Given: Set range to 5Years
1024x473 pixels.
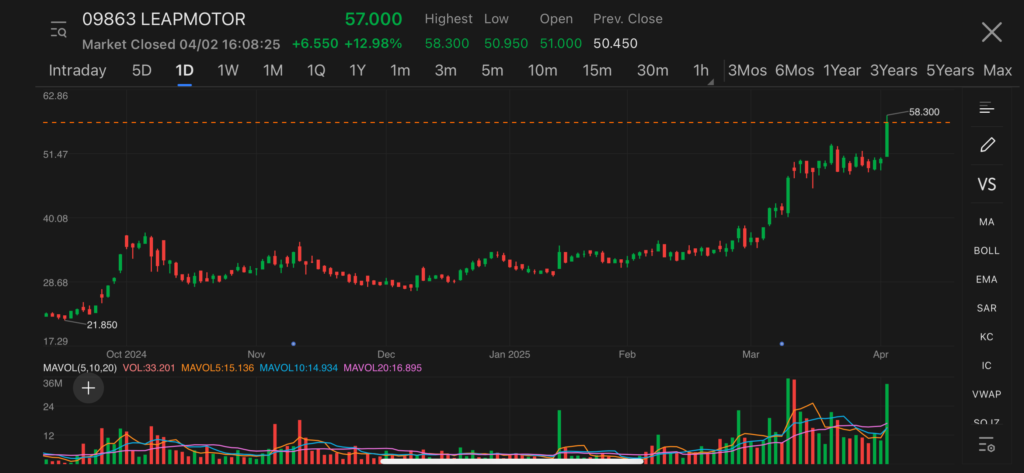Looking at the screenshot, I should coord(950,71).
